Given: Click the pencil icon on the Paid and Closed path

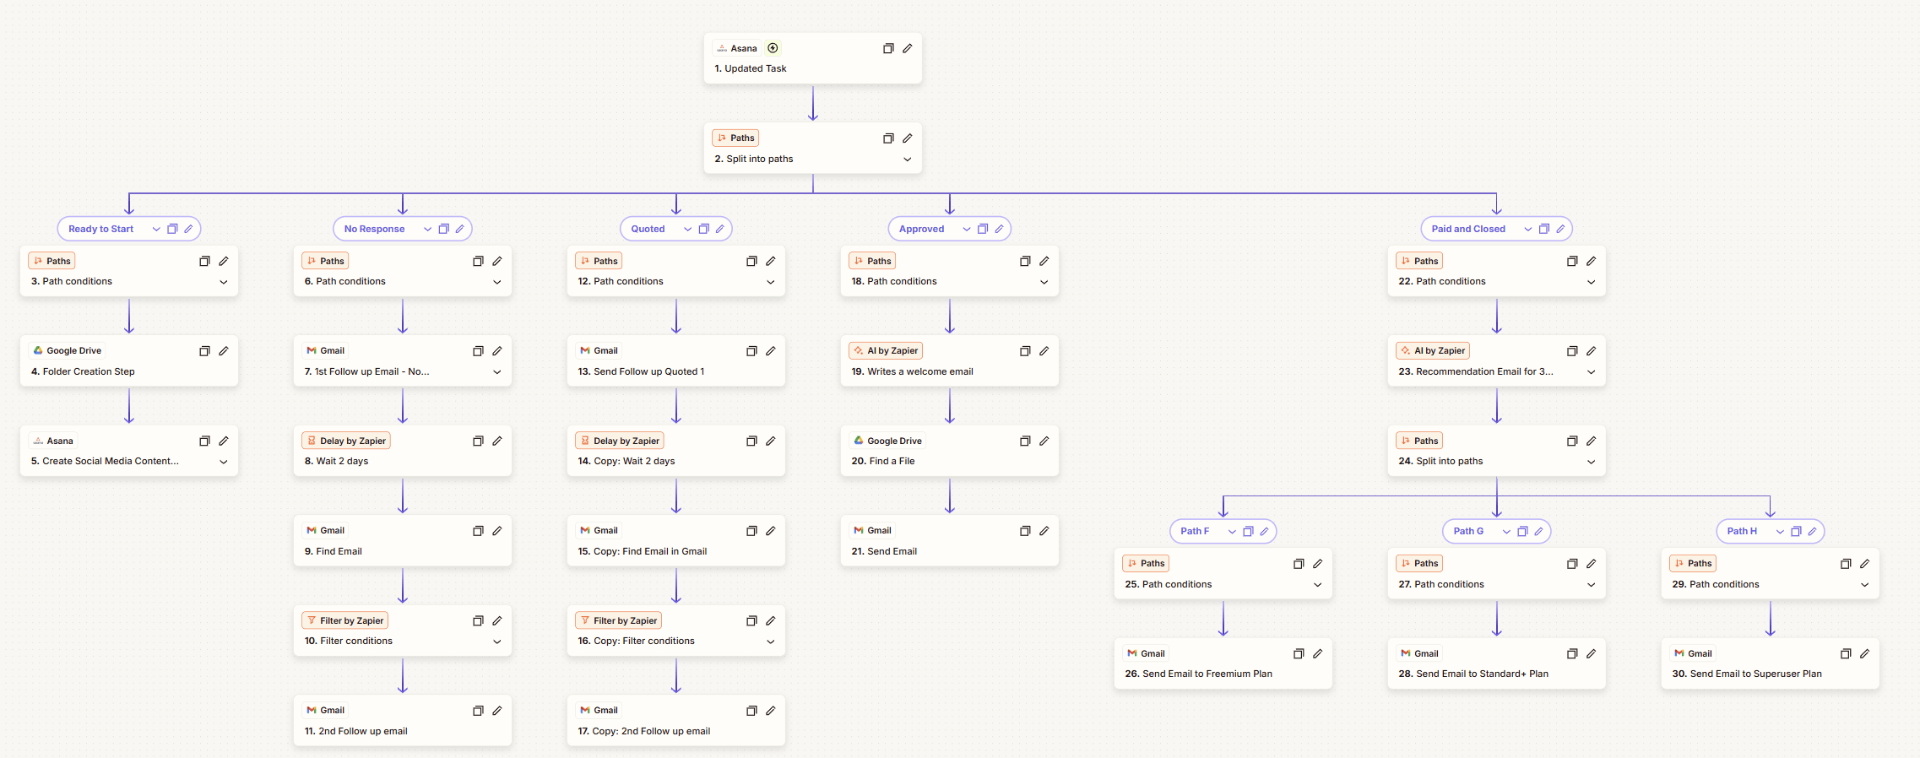Looking at the screenshot, I should [1560, 229].
